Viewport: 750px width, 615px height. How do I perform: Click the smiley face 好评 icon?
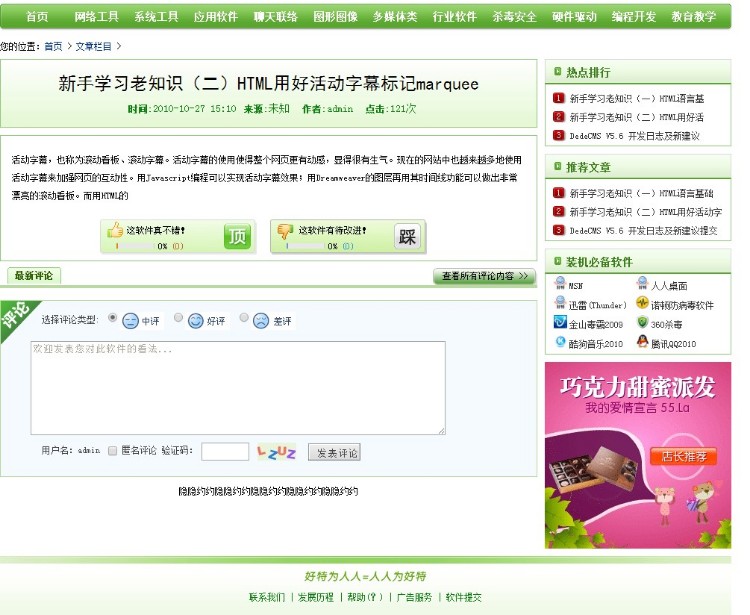[x=196, y=320]
